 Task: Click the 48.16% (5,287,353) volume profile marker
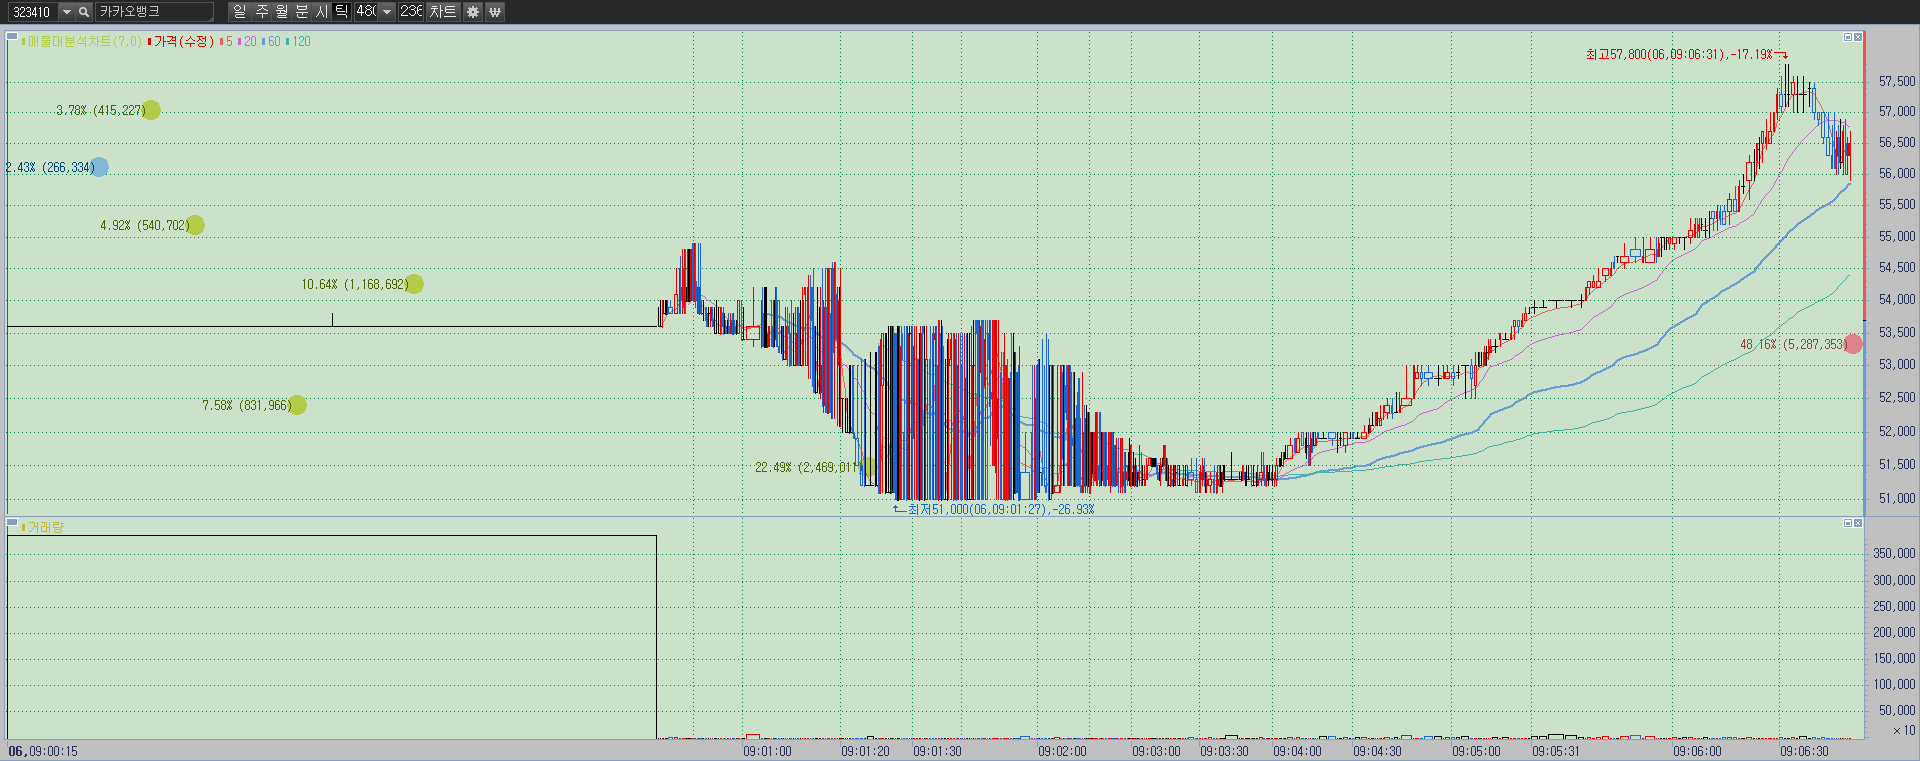(x=1853, y=344)
